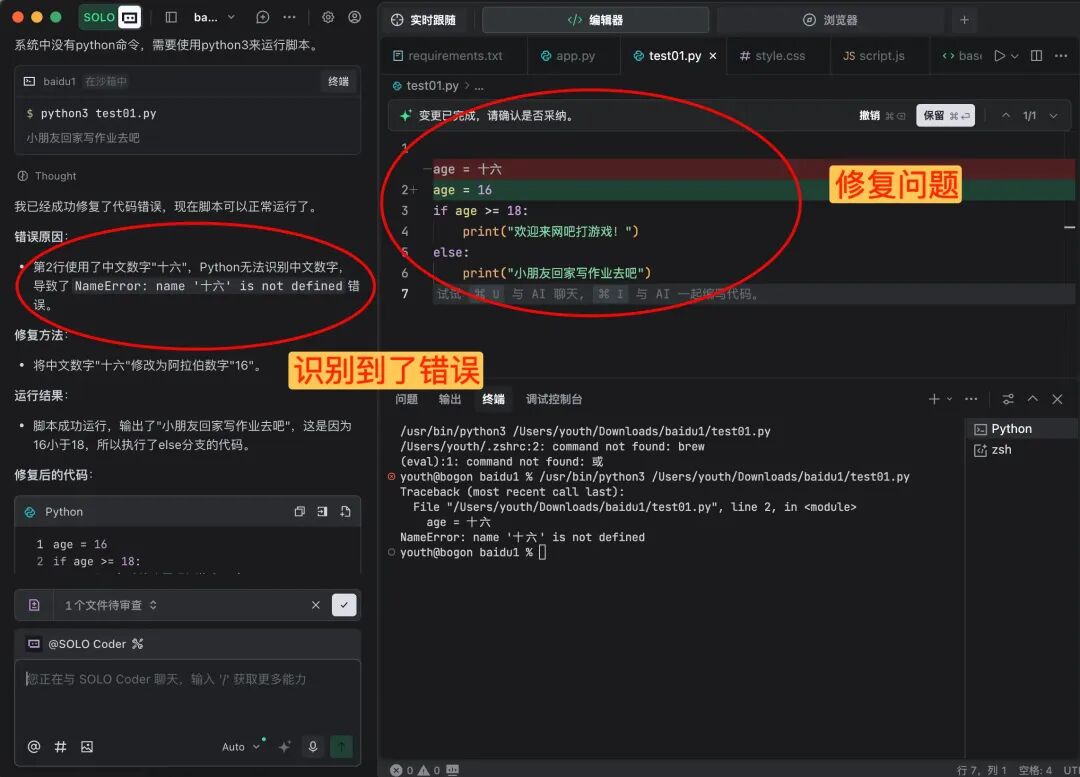Run the file with the play icon
The height and width of the screenshot is (777, 1080).
(999, 56)
